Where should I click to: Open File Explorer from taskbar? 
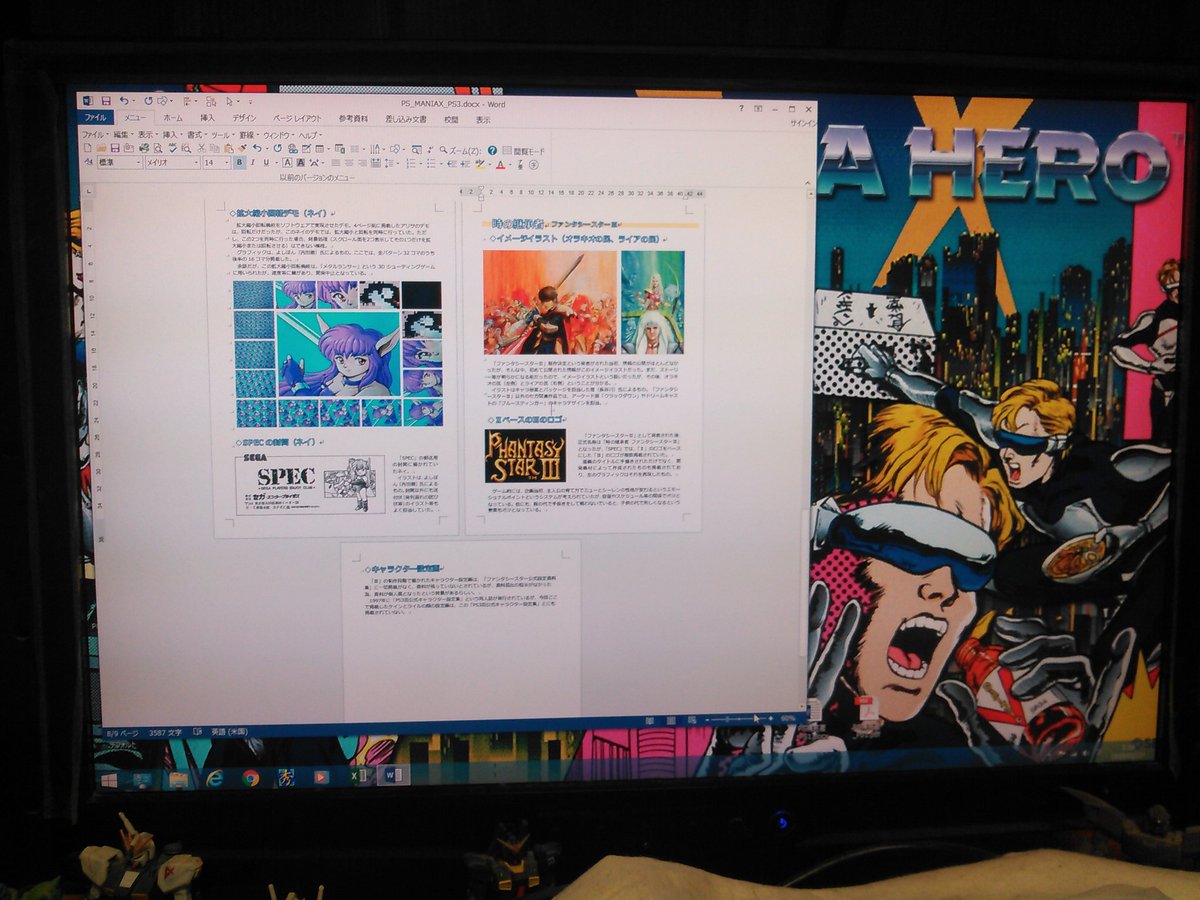(x=179, y=779)
